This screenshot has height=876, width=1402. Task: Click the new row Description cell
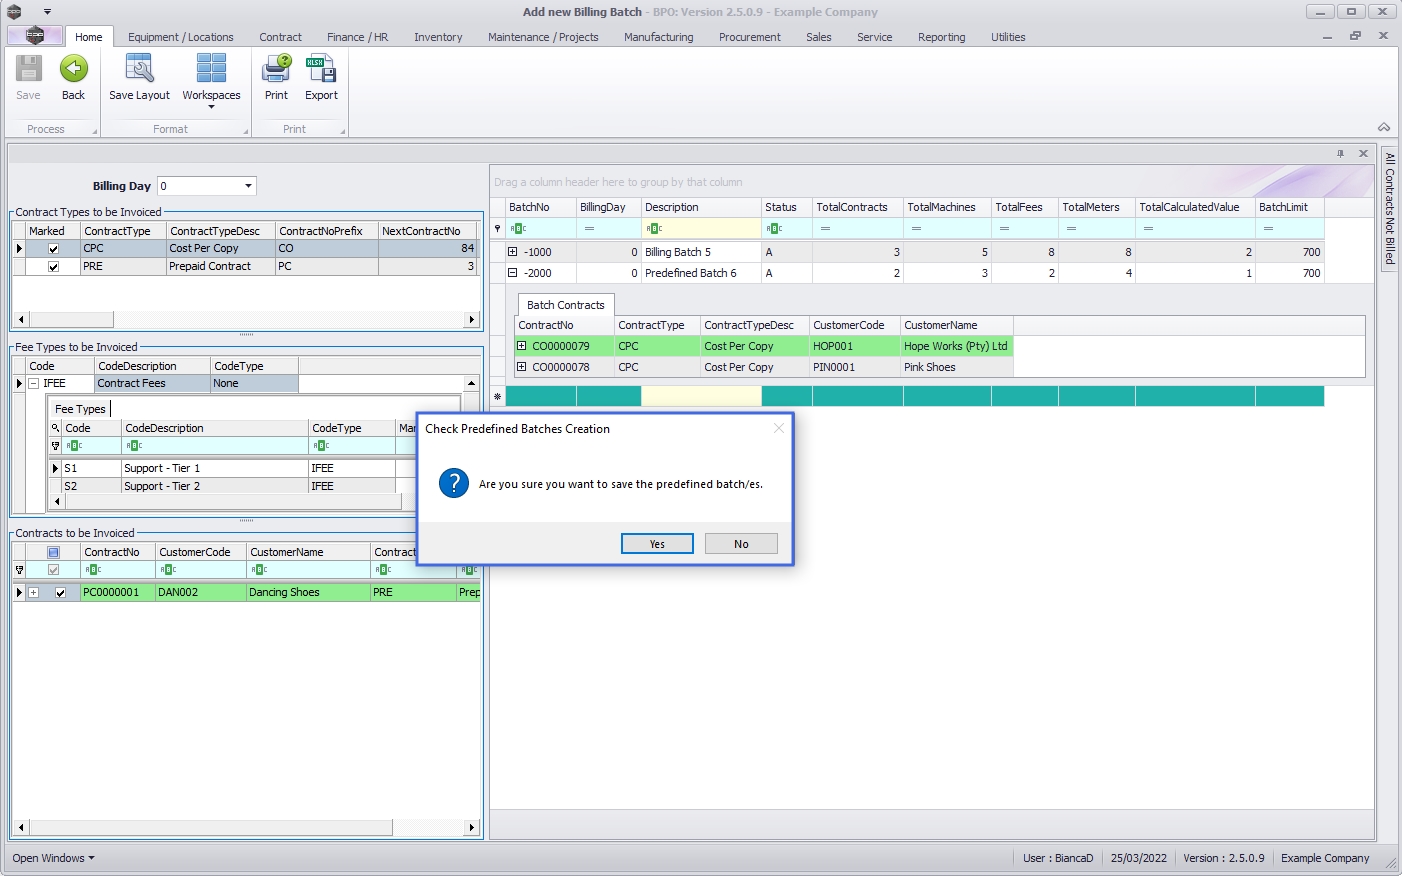pos(701,396)
